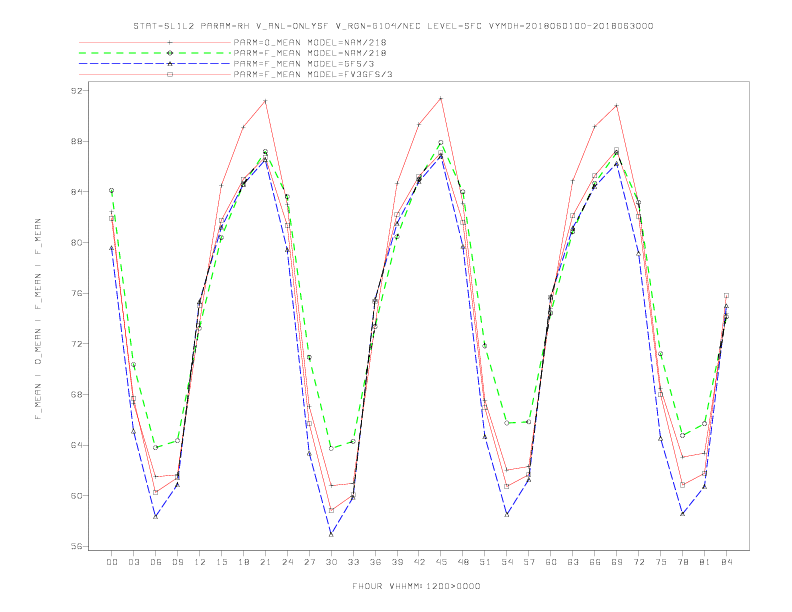Click the x-axis hour label 84
This screenshot has width=792, height=612.
(x=726, y=562)
